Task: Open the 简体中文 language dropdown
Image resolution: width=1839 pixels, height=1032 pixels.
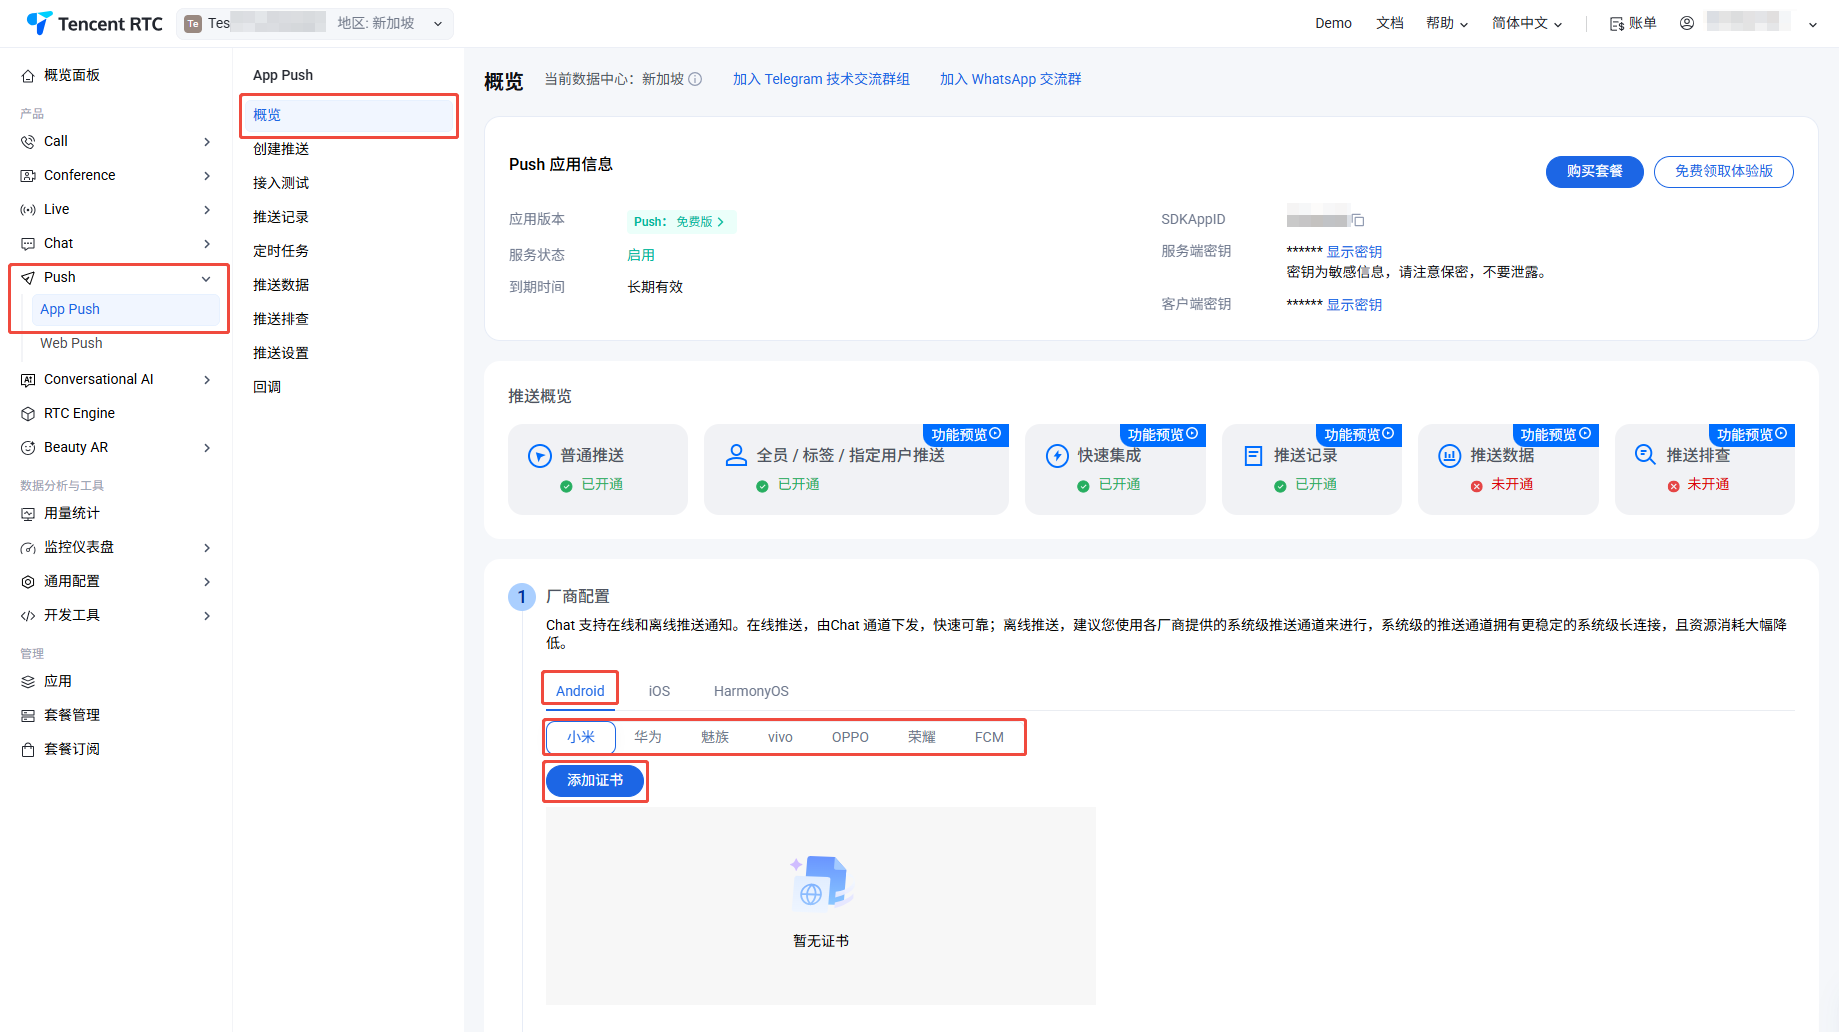Action: (x=1527, y=23)
